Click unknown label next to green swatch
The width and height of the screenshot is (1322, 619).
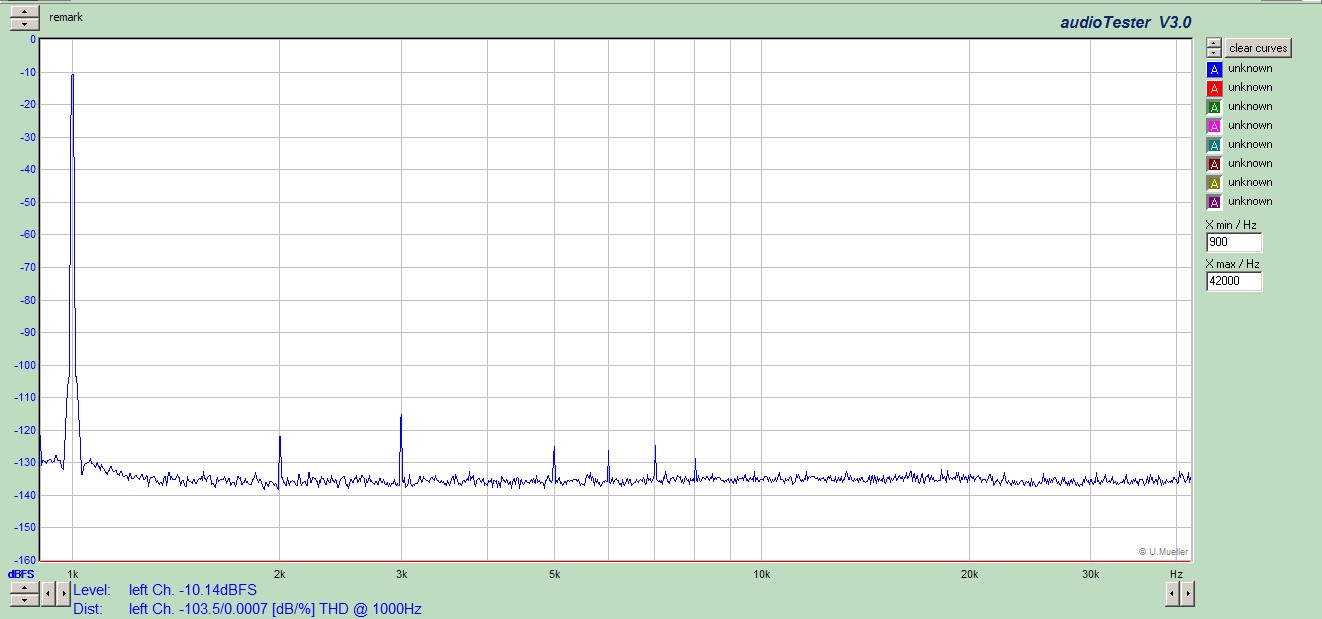pyautogui.click(x=1250, y=106)
